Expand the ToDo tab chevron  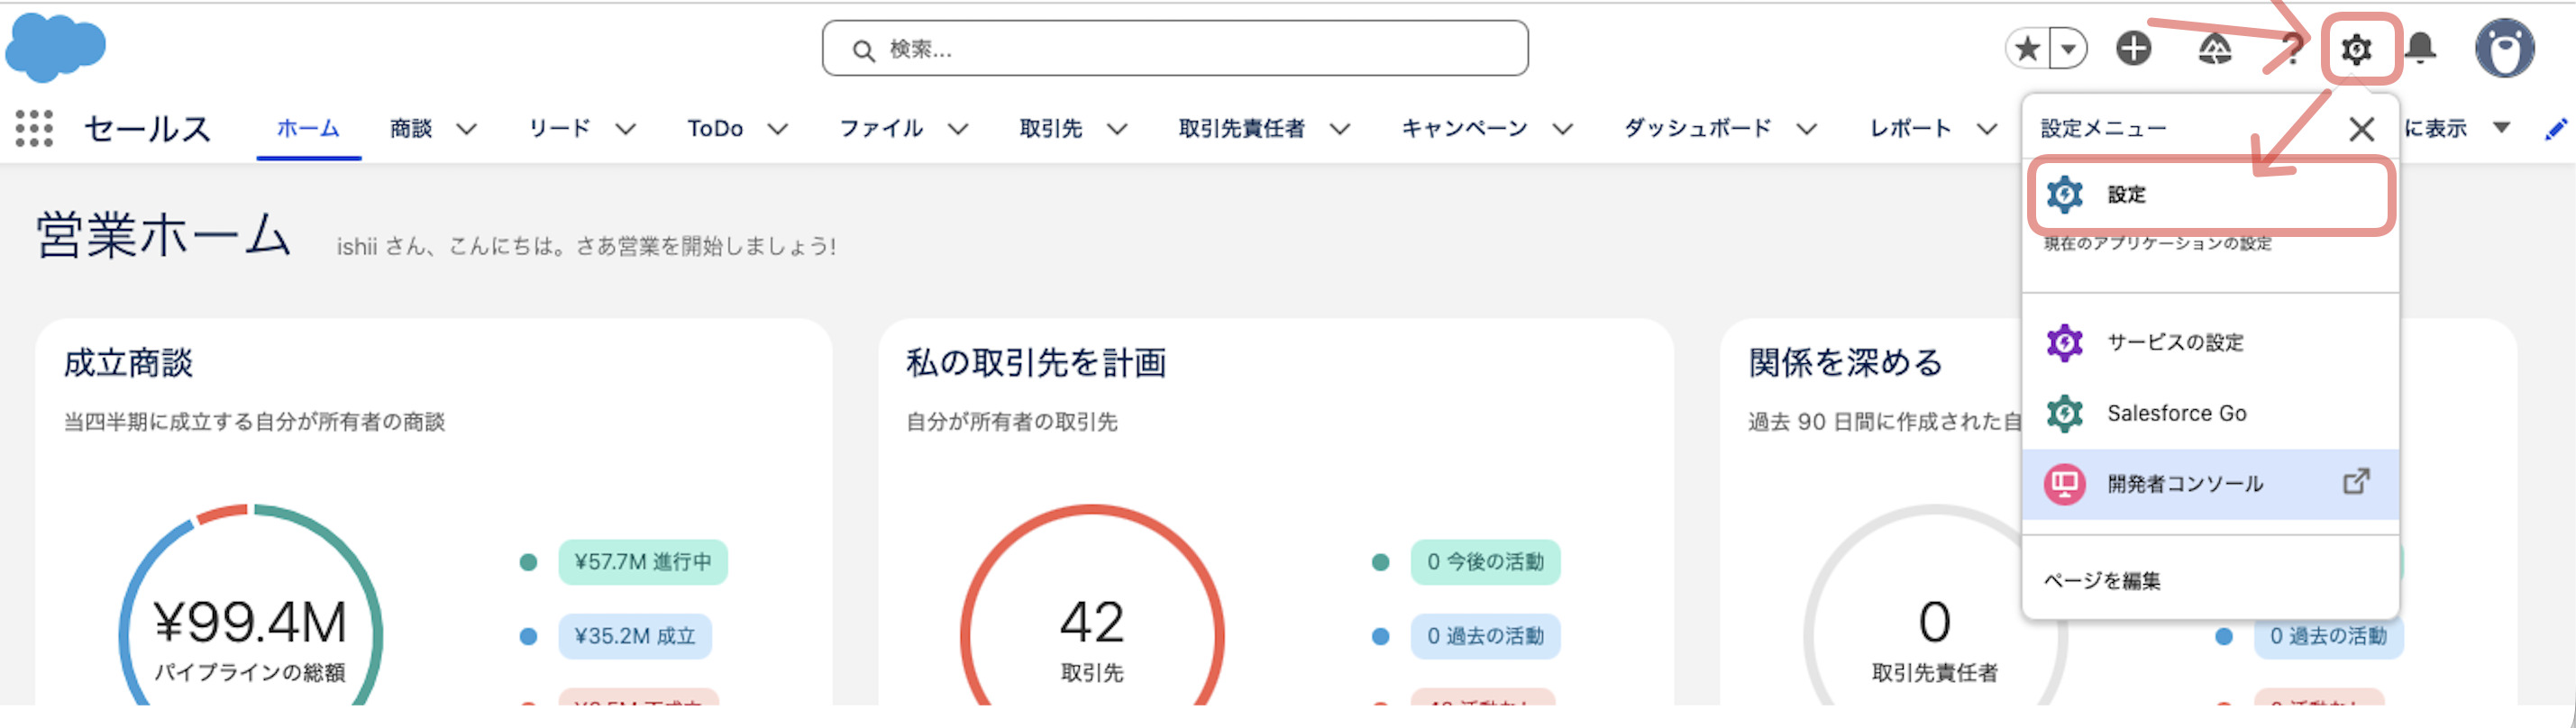(778, 129)
